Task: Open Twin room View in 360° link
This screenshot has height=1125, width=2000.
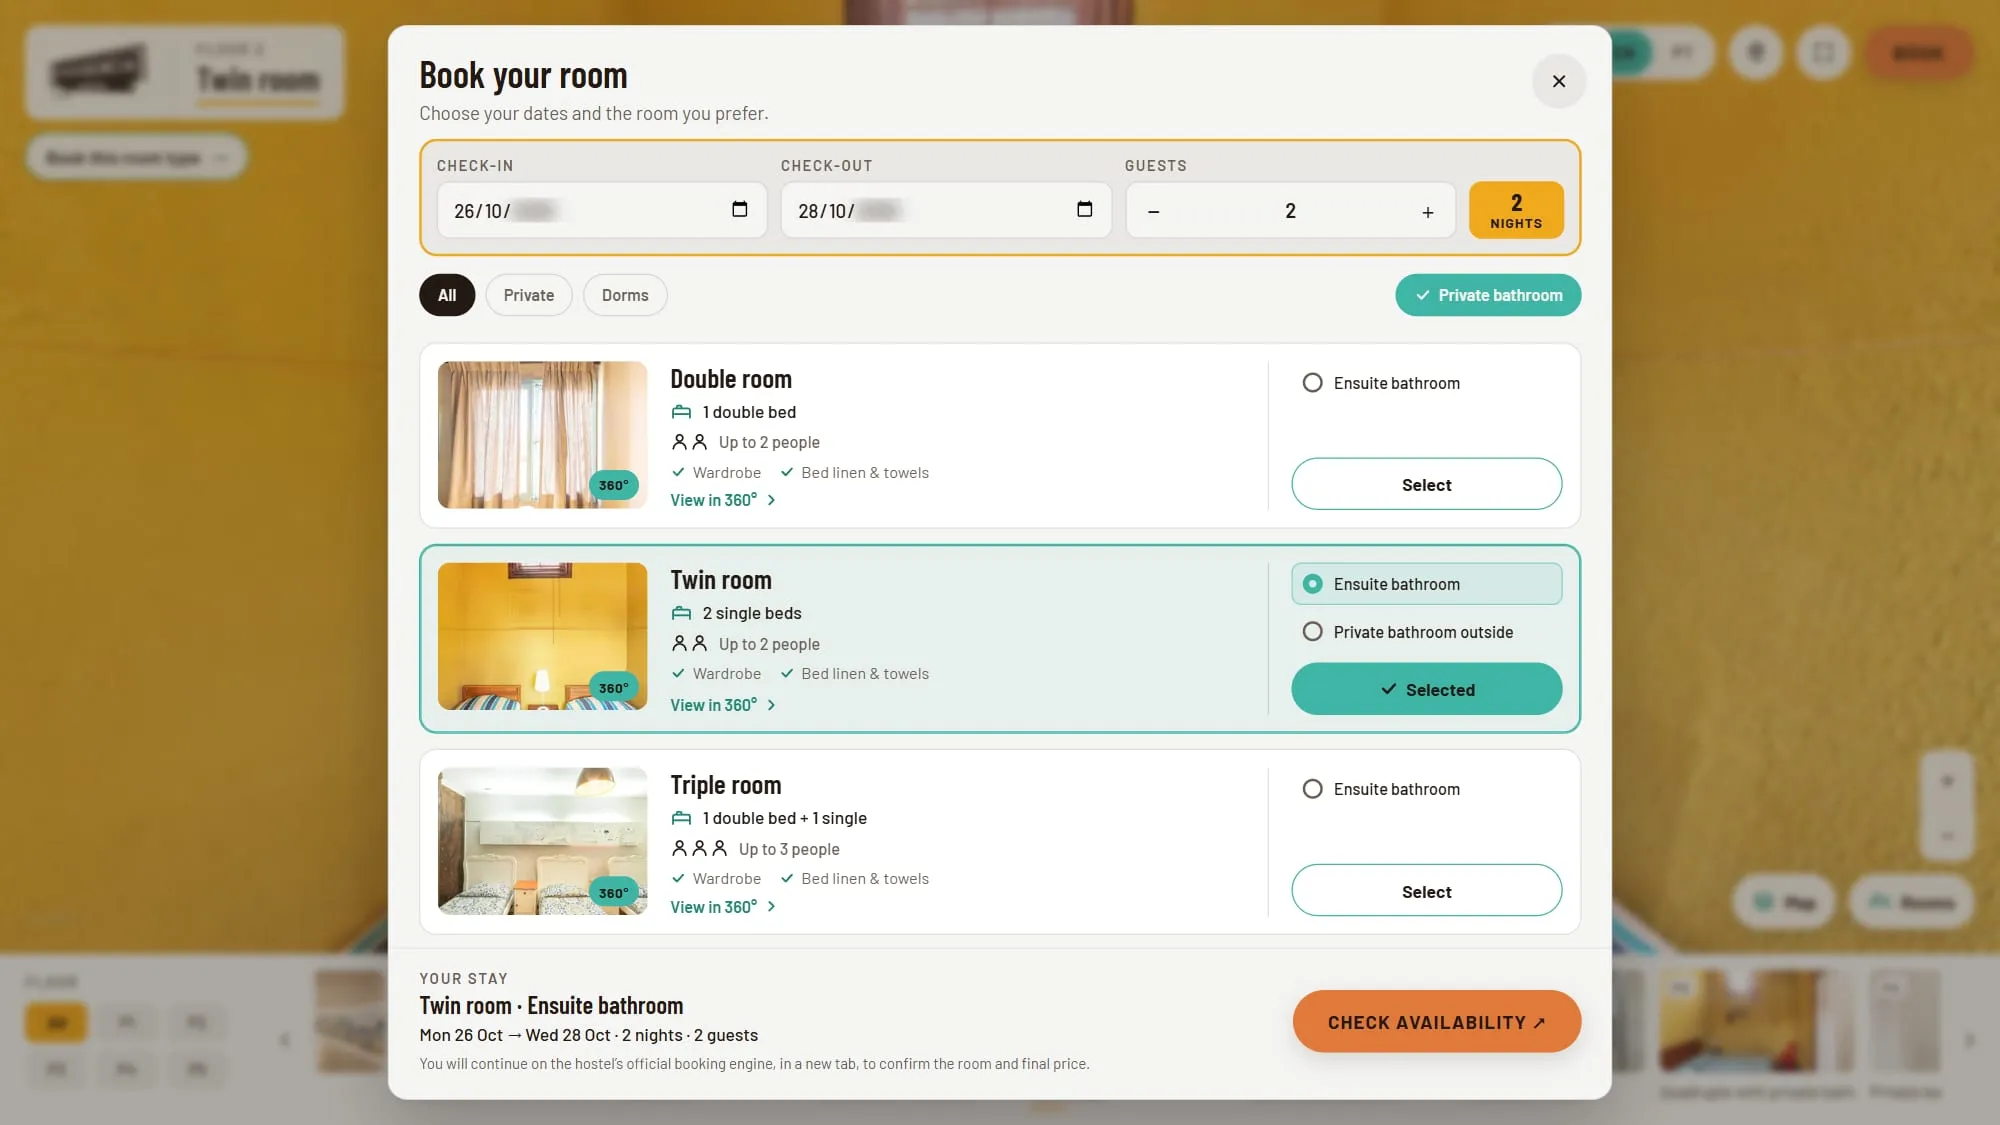Action: coord(723,705)
